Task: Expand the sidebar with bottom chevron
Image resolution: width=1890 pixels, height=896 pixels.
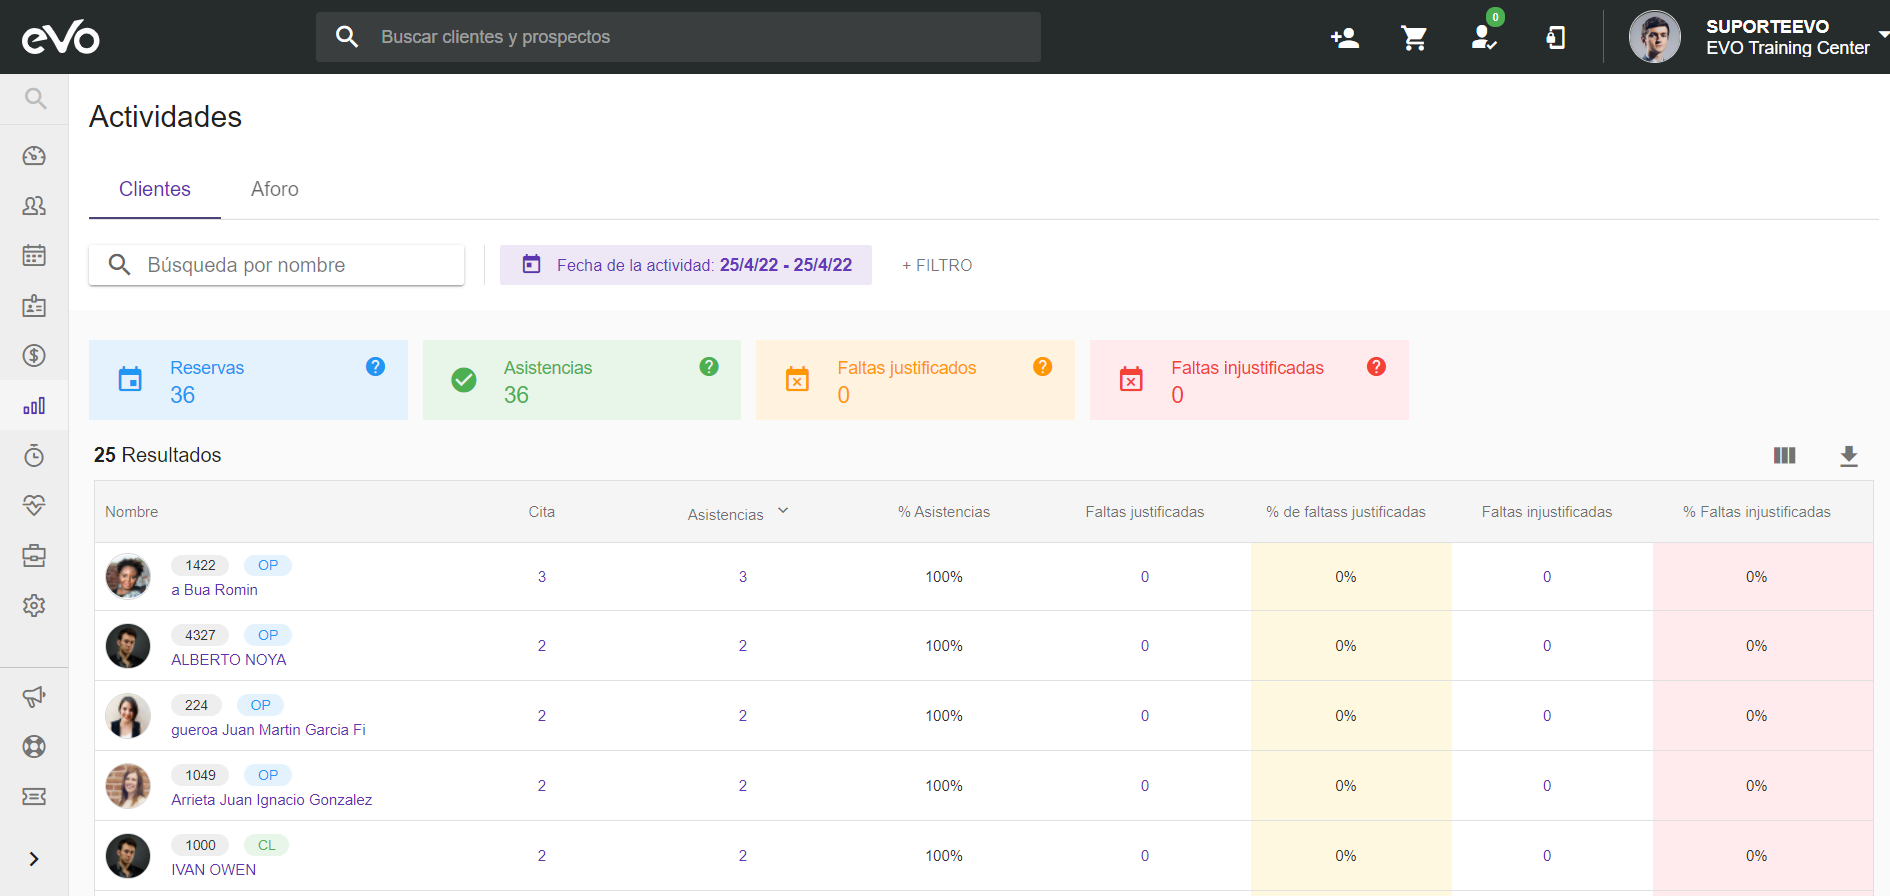Action: [34, 859]
